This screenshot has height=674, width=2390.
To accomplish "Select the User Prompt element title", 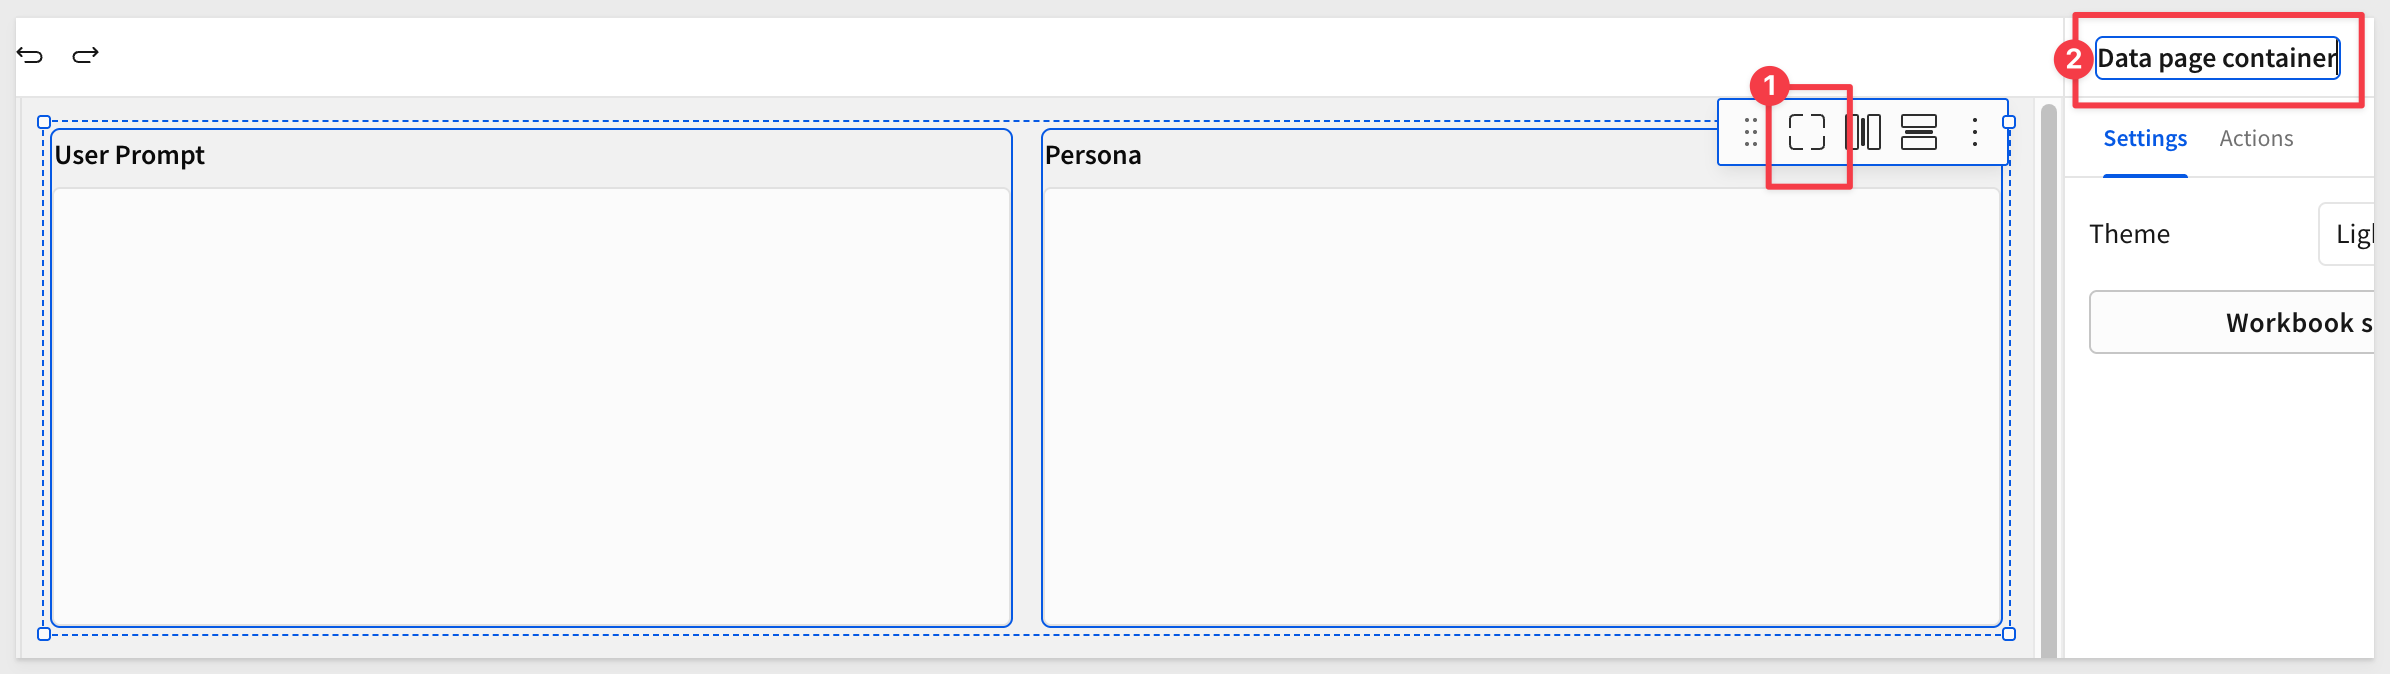I will 129,155.
